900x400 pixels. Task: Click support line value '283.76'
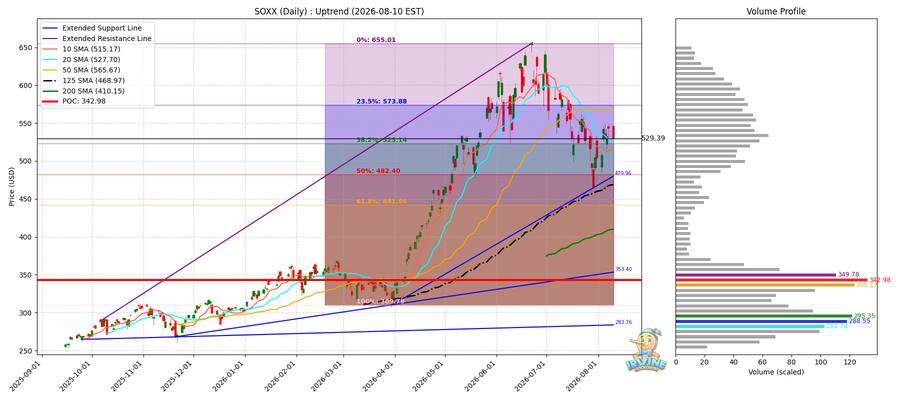click(x=623, y=323)
